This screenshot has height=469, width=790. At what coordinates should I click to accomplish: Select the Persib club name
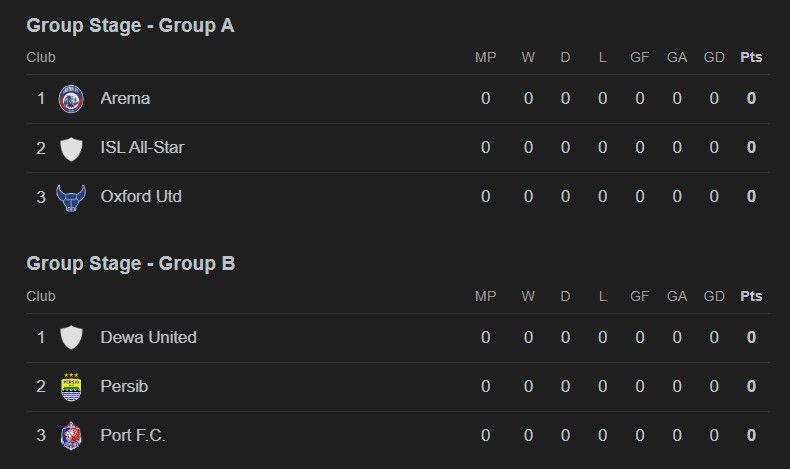pos(124,387)
